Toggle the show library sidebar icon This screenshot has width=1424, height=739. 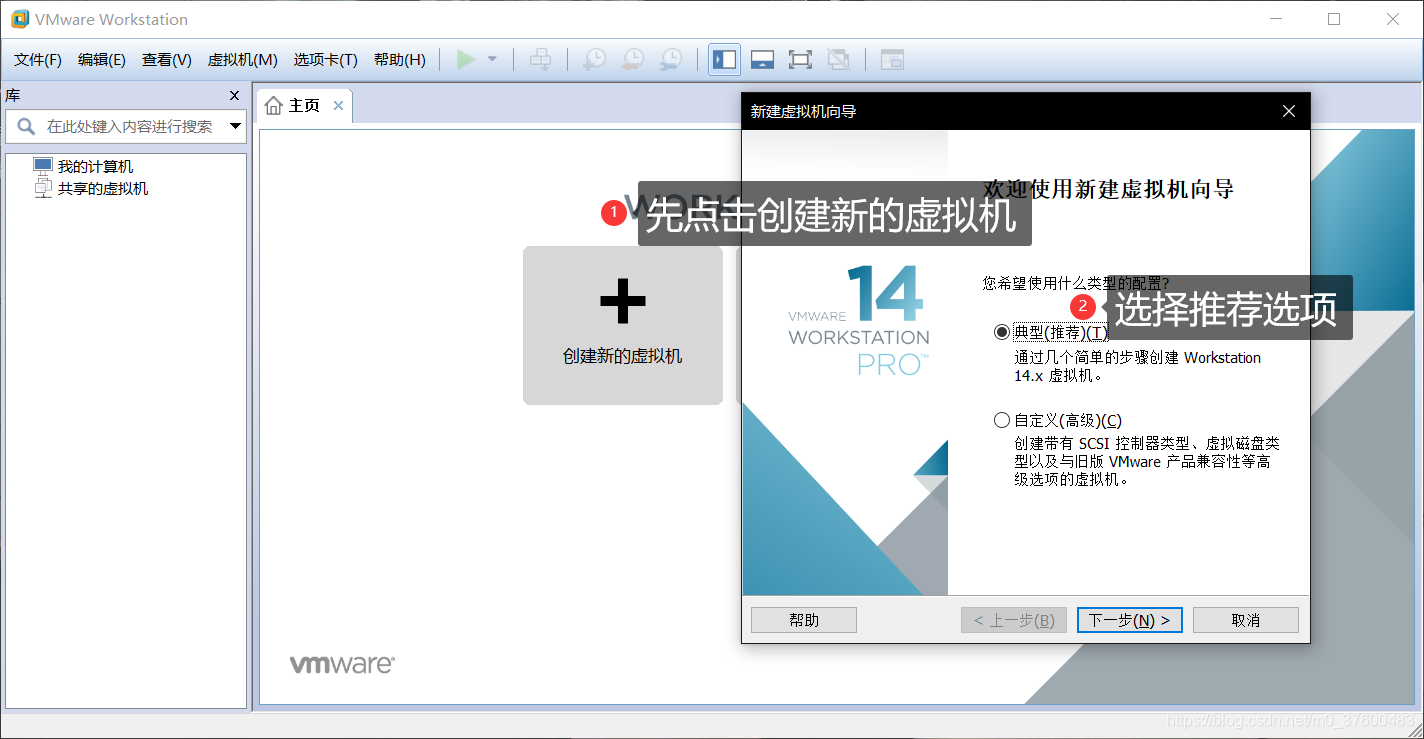tap(724, 60)
